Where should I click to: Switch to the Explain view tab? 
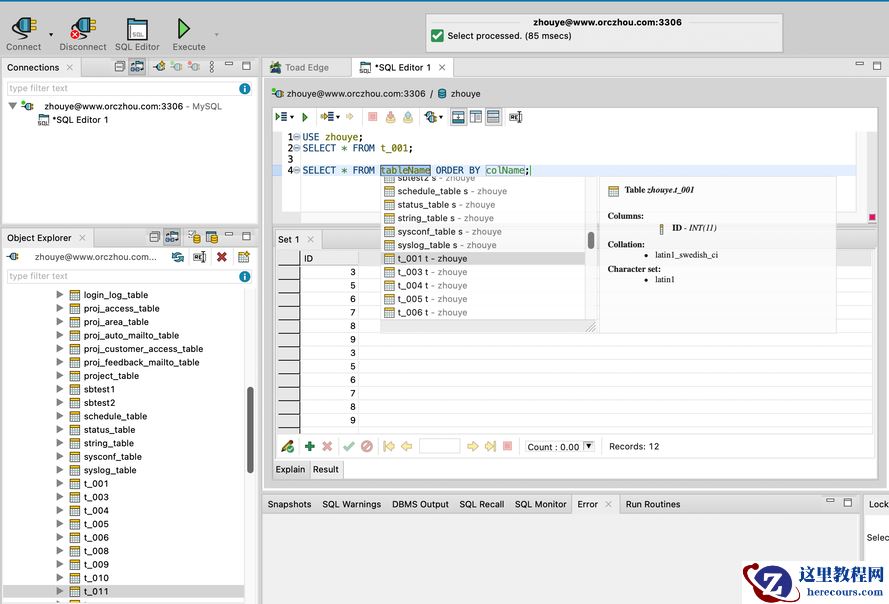[x=290, y=469]
